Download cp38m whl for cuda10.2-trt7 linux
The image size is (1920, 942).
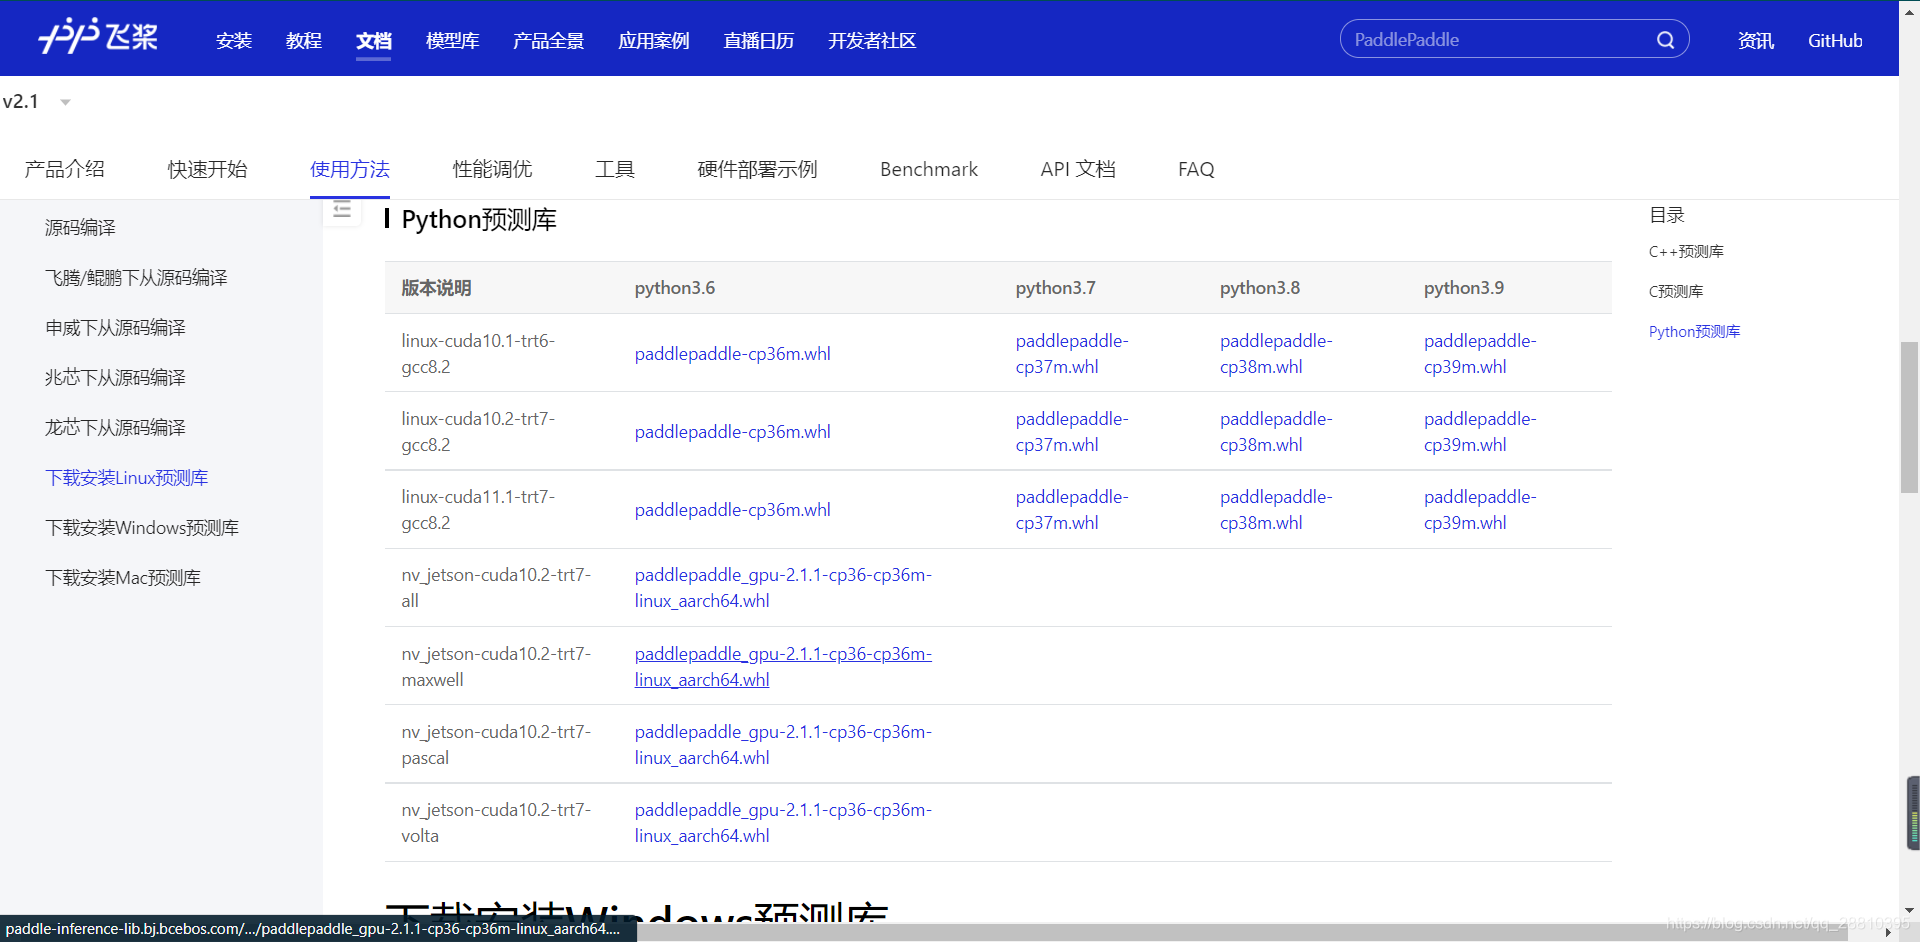1276,432
